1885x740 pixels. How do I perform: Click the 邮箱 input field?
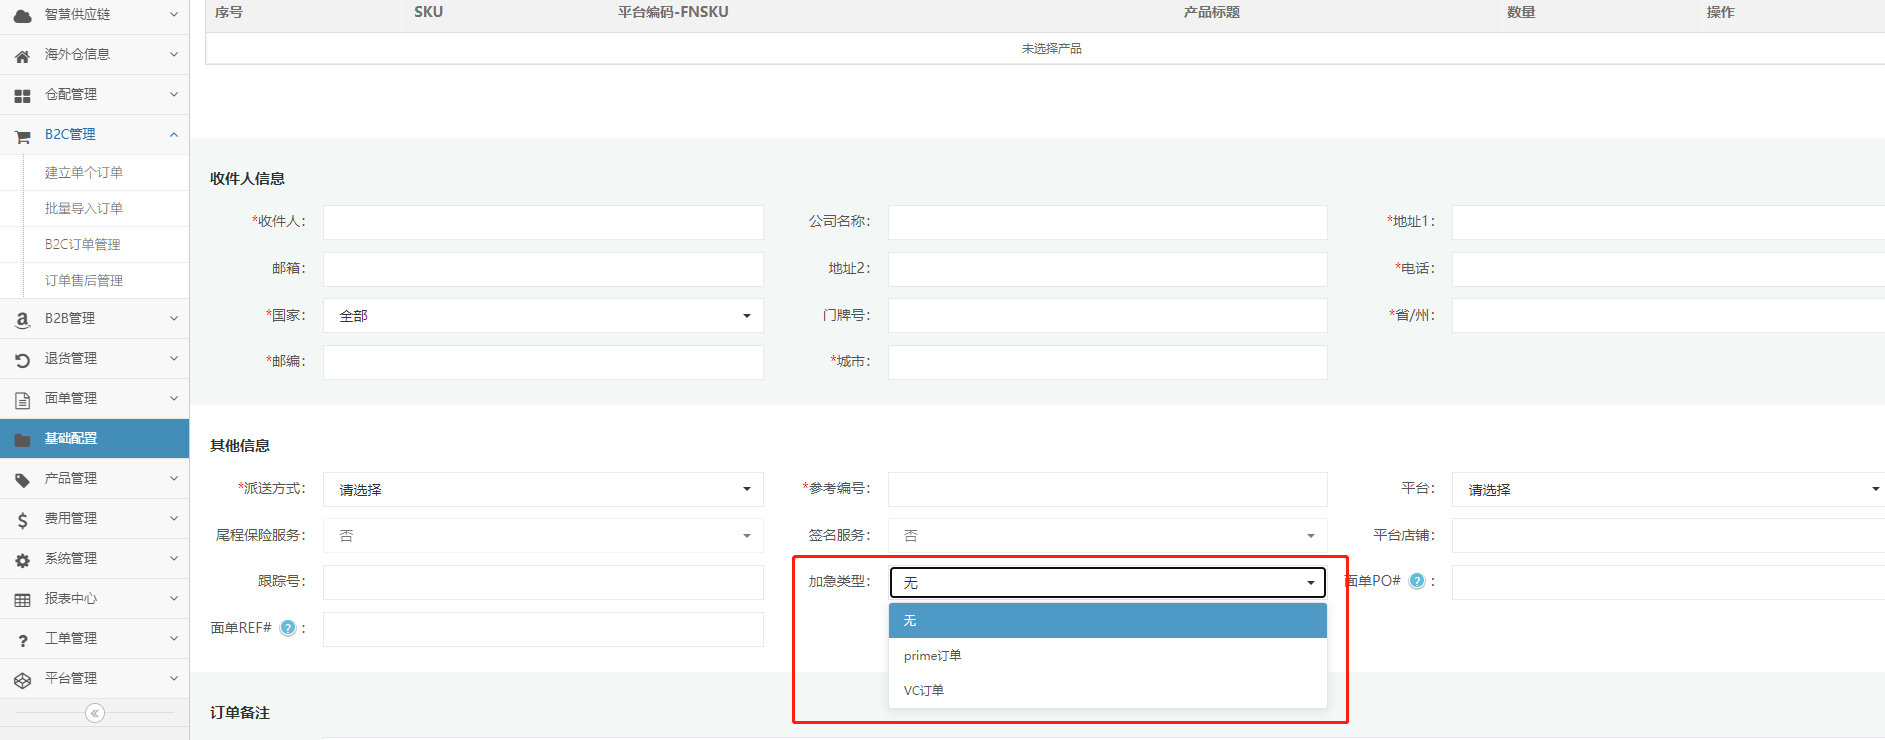[x=543, y=269]
